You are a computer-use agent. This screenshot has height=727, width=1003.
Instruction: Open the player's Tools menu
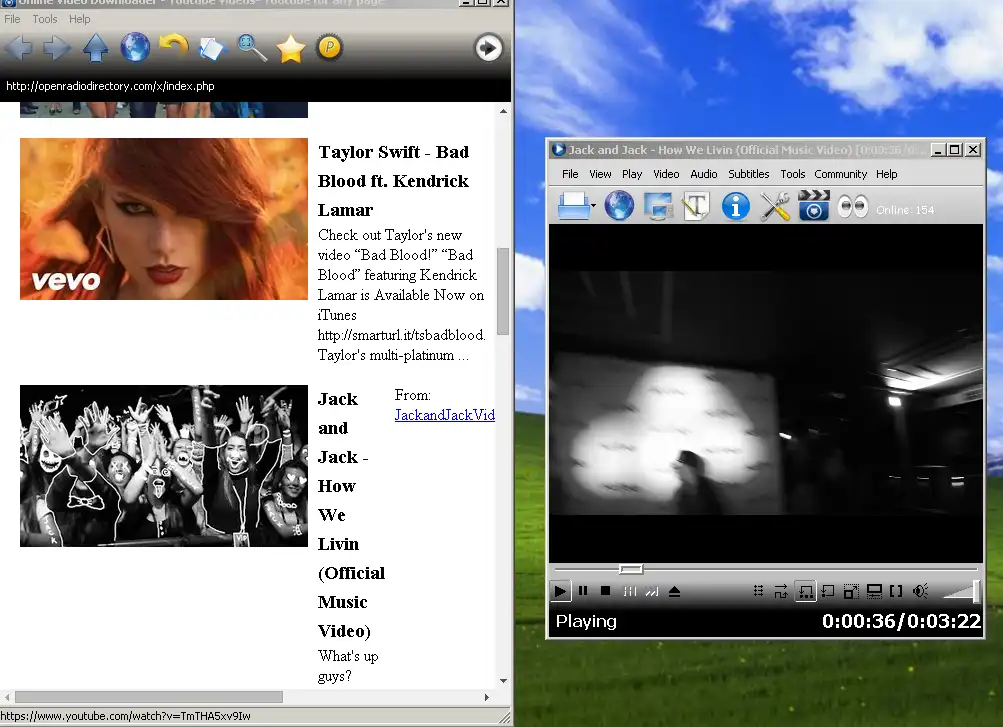(x=793, y=174)
